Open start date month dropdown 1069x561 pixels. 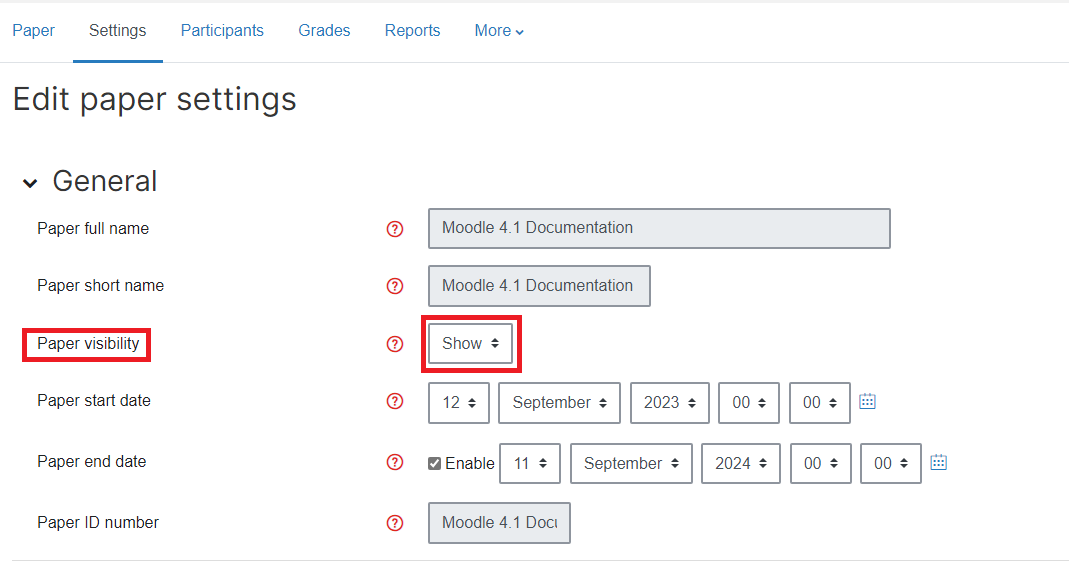click(x=559, y=403)
